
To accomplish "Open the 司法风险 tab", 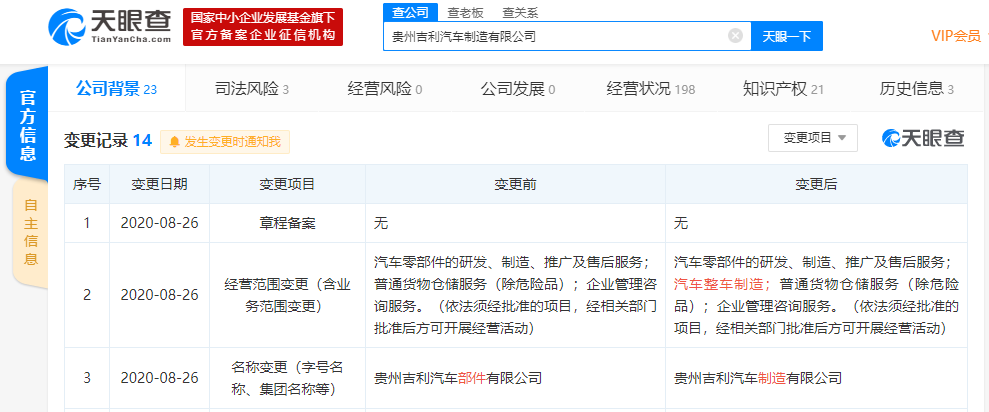I will tap(251, 89).
